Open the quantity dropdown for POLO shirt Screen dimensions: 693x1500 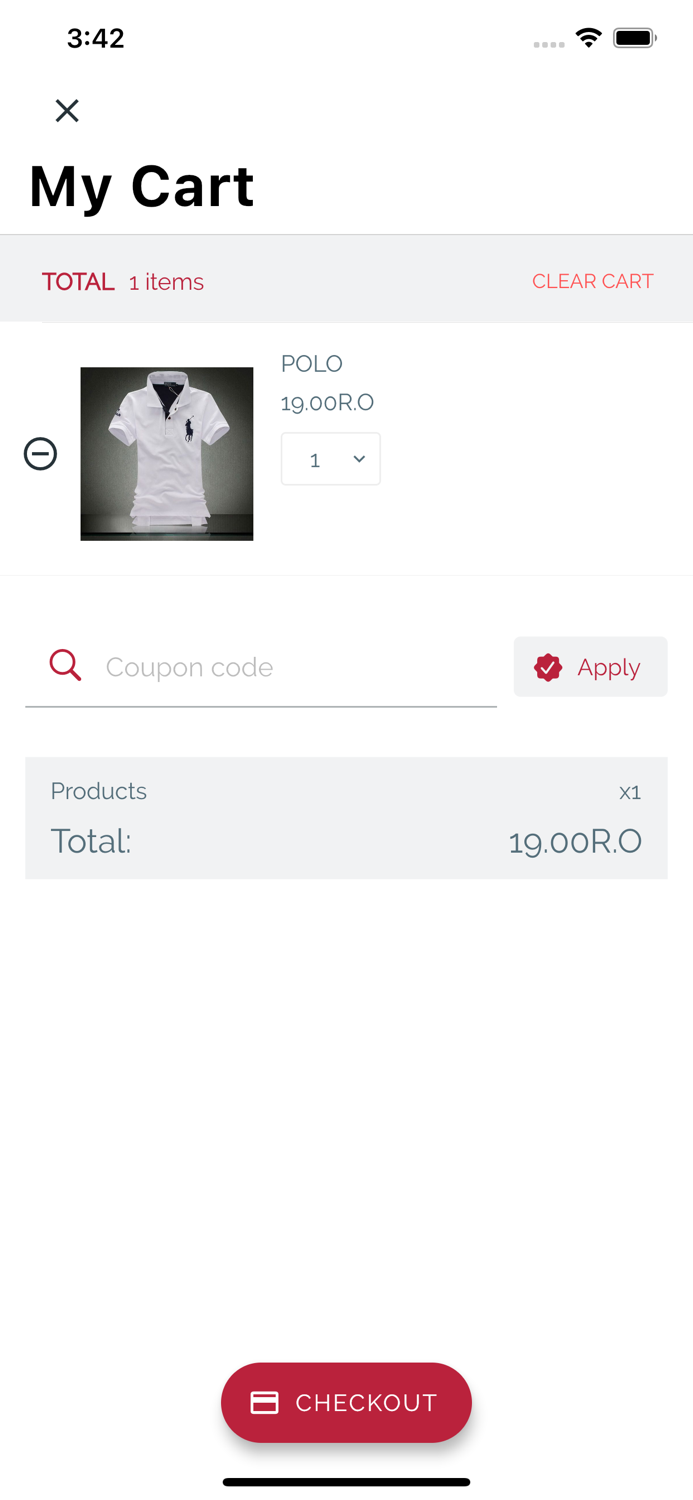pos(331,458)
